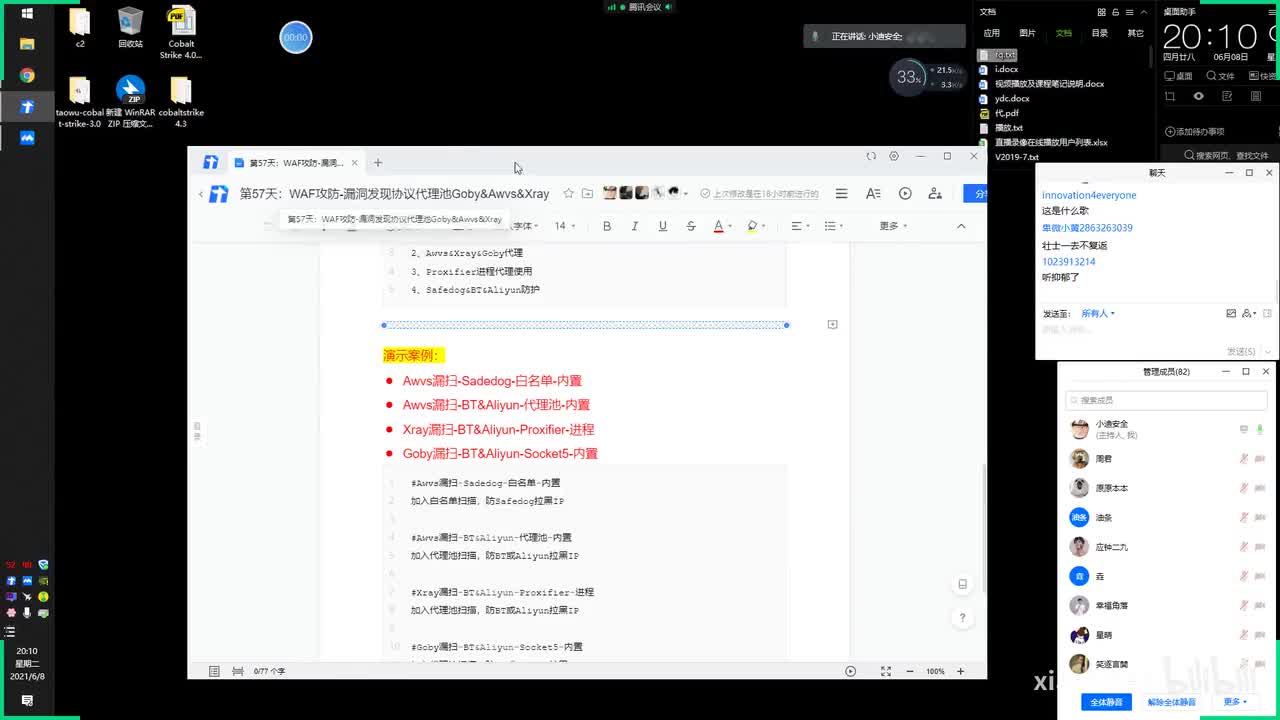Open text alignment dropdown
Viewport: 1280px width, 720px height.
pos(799,226)
